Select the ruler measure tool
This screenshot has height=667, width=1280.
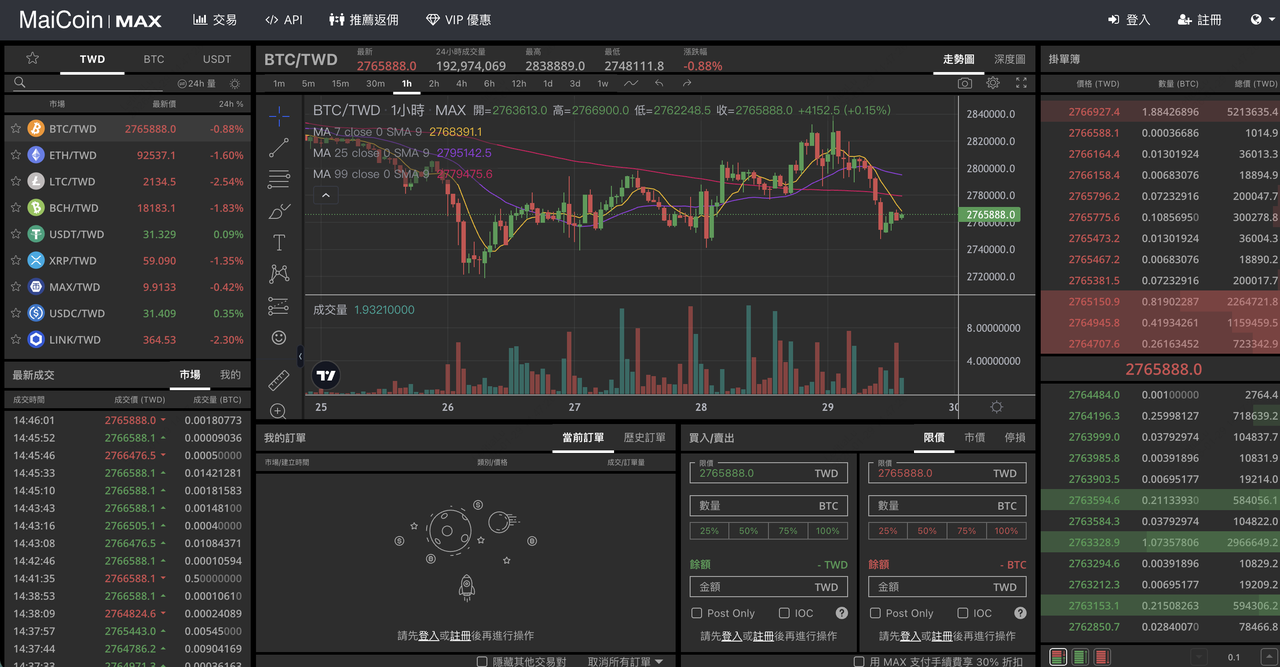(279, 379)
